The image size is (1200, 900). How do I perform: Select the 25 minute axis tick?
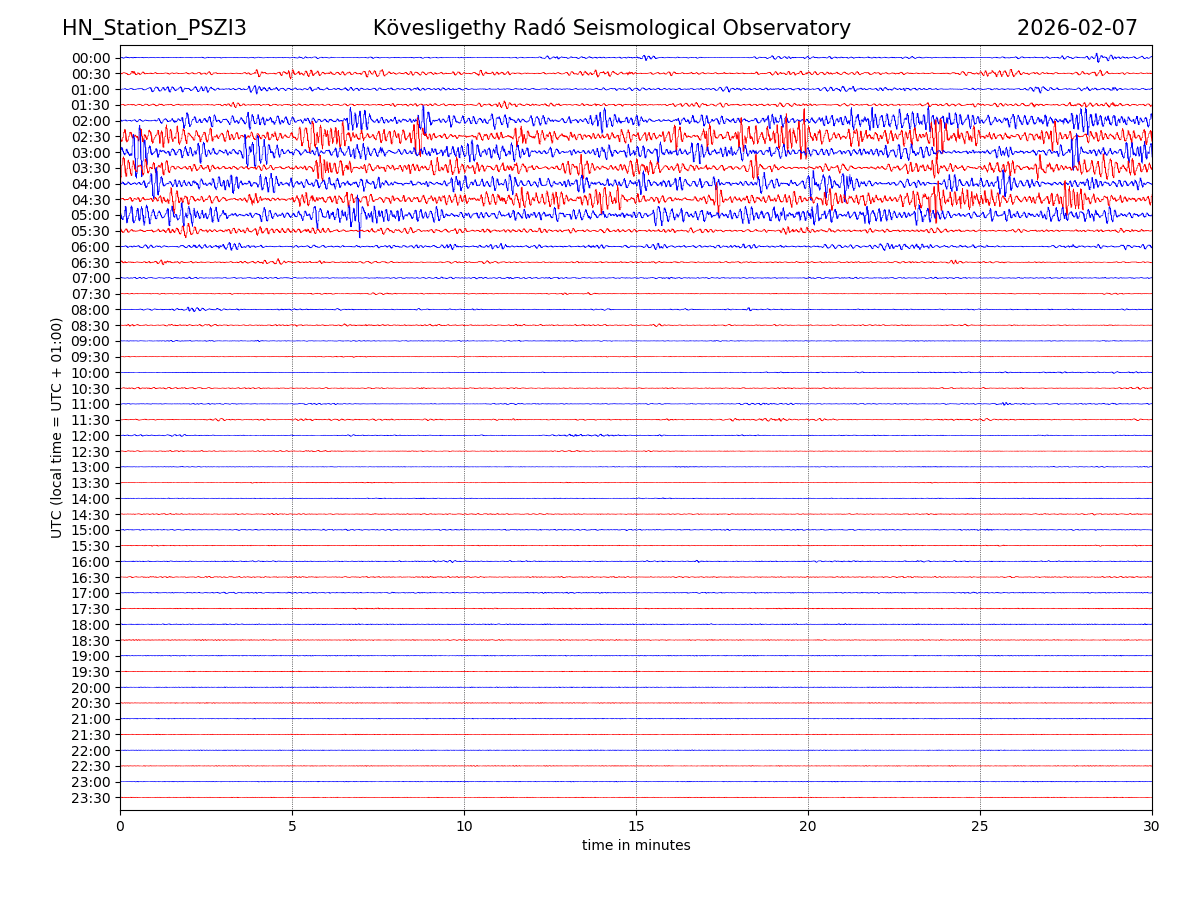980,827
